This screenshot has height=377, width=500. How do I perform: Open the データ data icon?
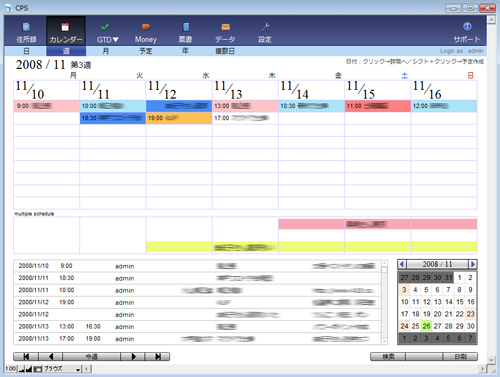[x=226, y=27]
